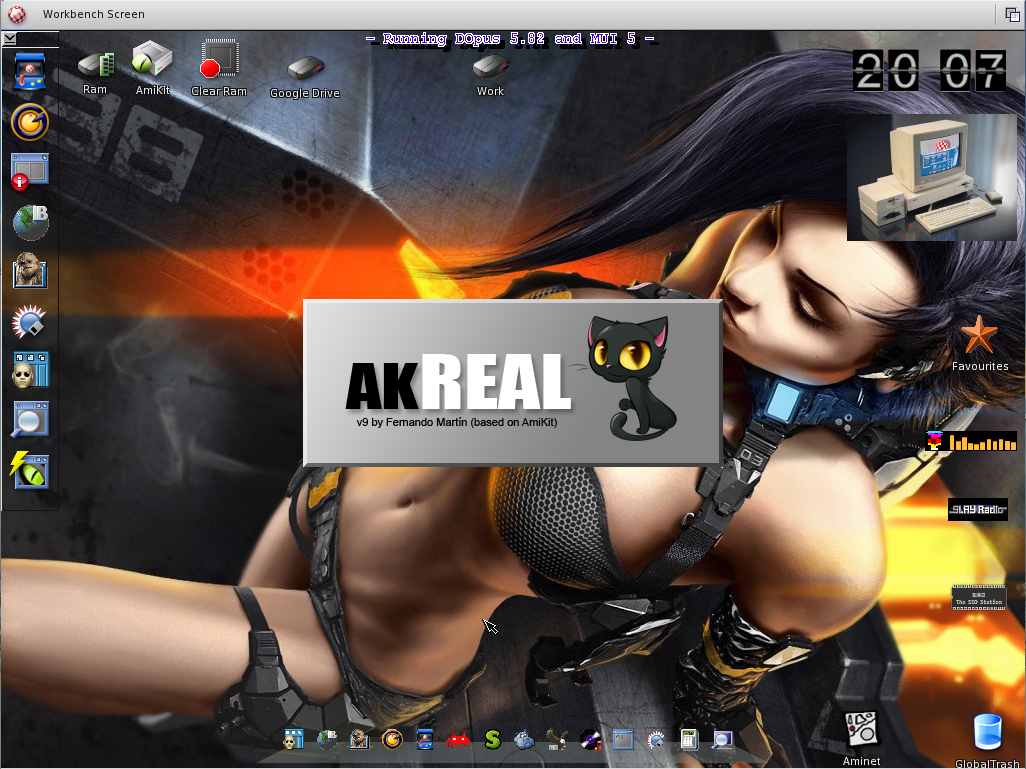Click the lightning eye icon in left sidebar
1026x769 pixels.
pos(29,470)
